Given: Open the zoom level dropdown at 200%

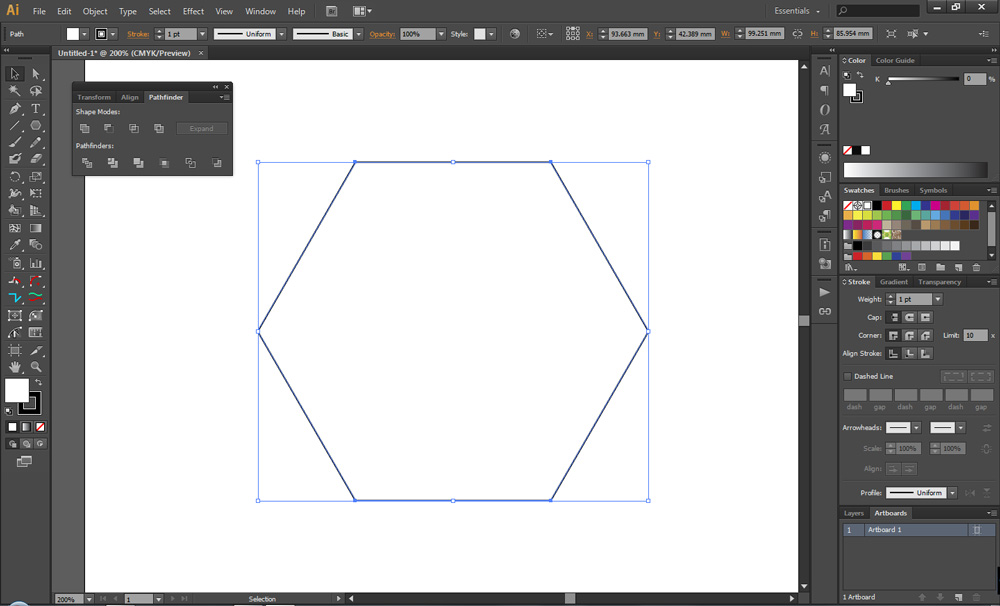Looking at the screenshot, I should [x=89, y=599].
